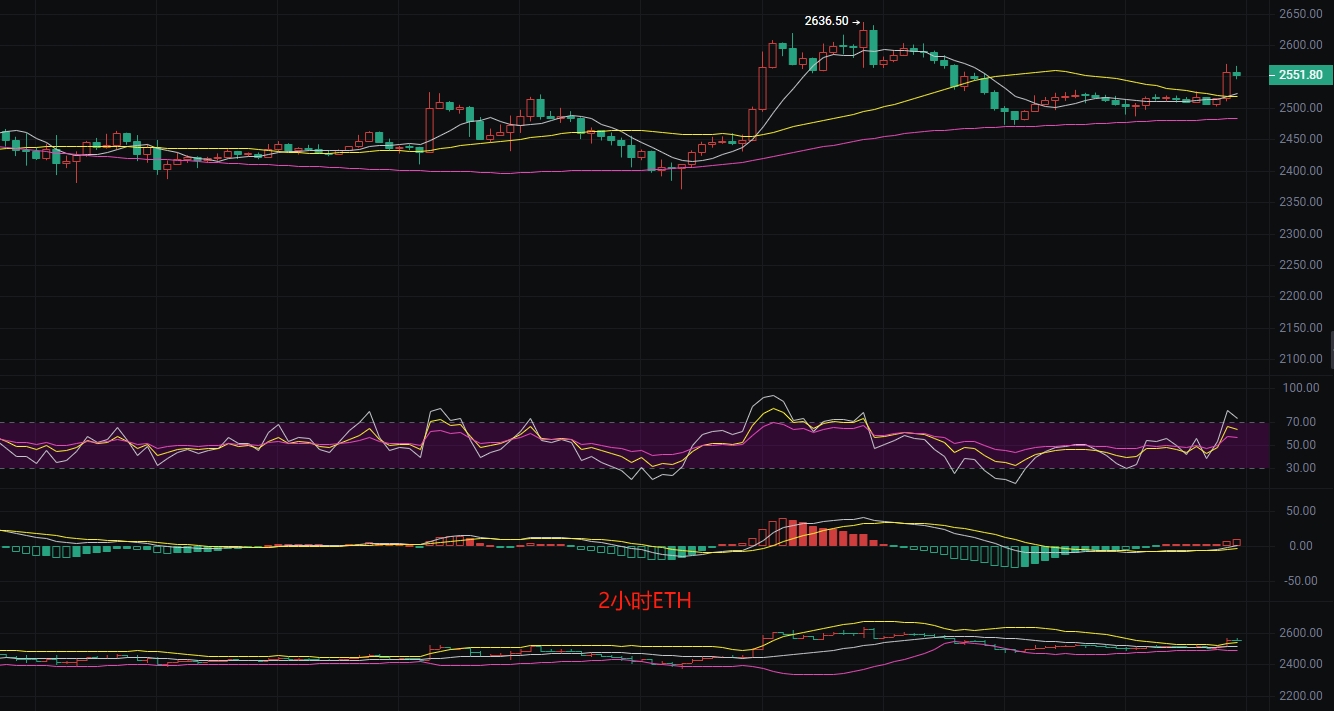Click the MACD 0.00 axis label
Image resolution: width=1334 pixels, height=711 pixels.
click(x=1300, y=546)
